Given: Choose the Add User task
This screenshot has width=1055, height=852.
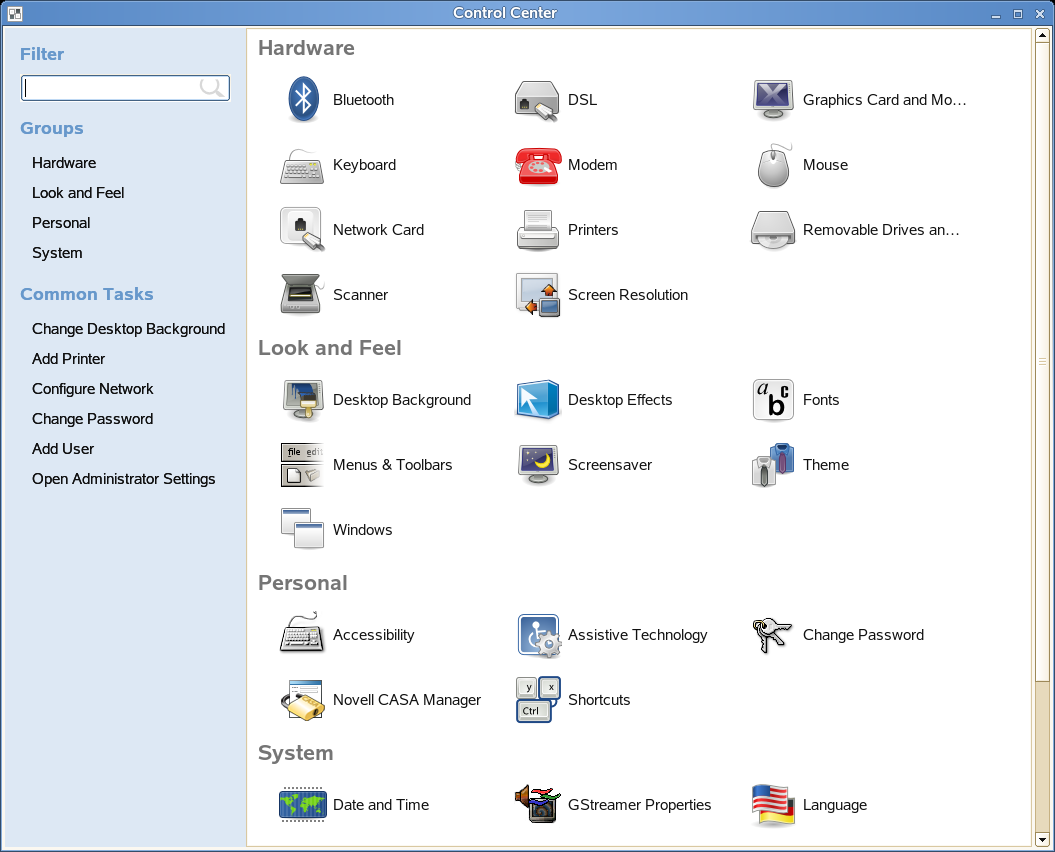Looking at the screenshot, I should click(63, 449).
